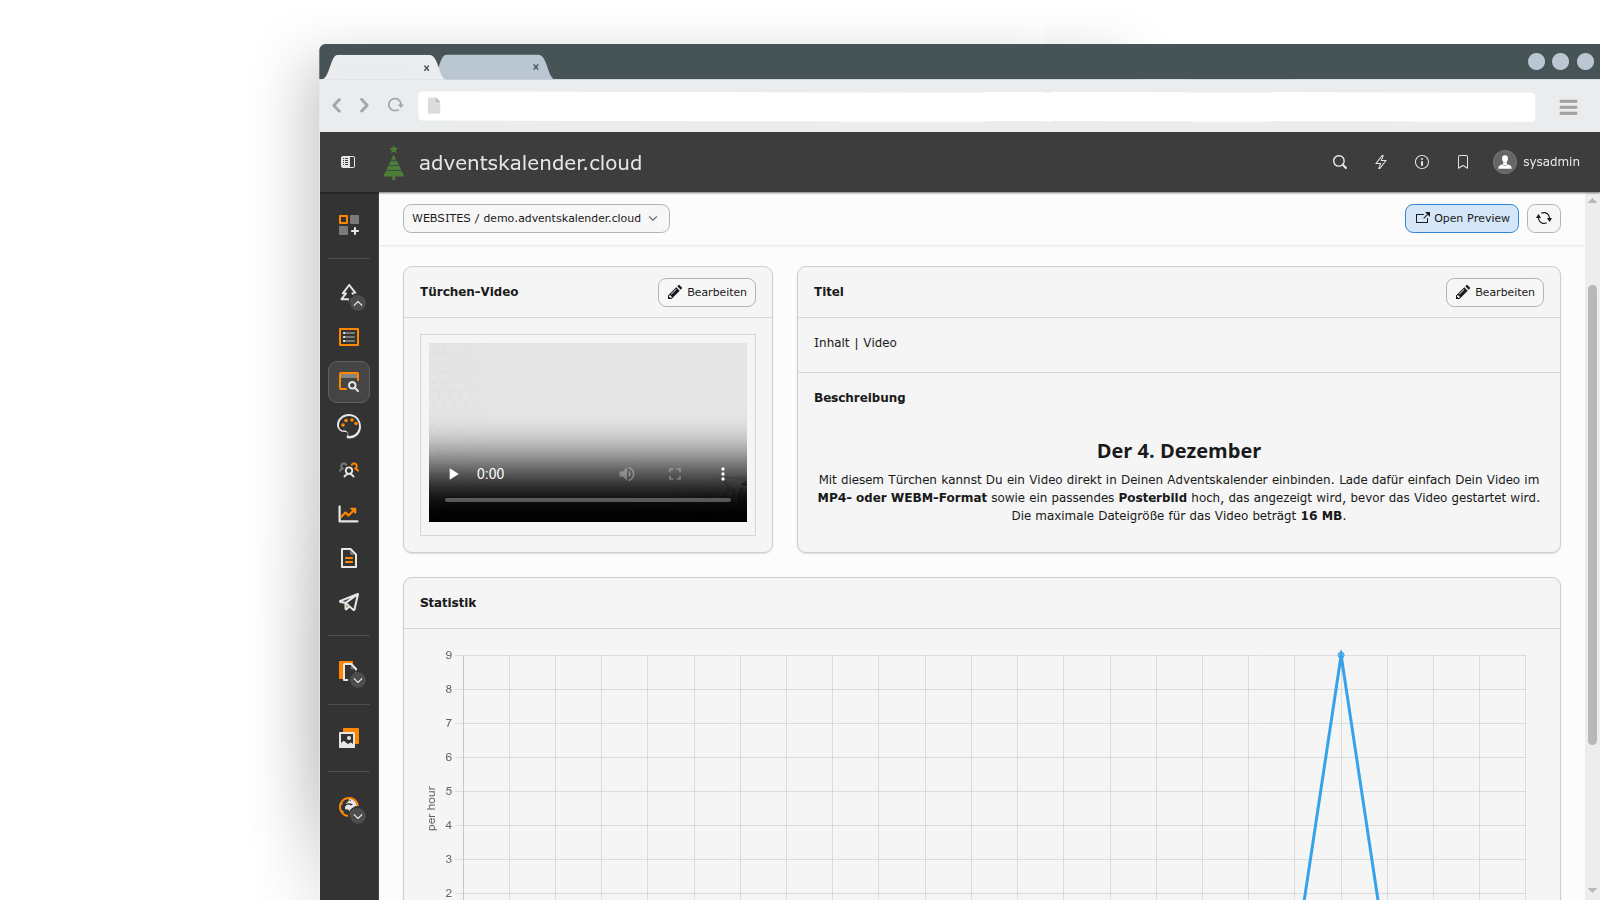1600x900 pixels.
Task: Open the paper plane module in sidebar
Action: point(349,602)
